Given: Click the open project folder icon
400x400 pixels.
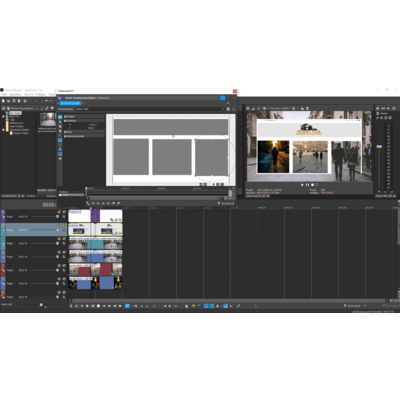Looking at the screenshot, I should [9, 101].
